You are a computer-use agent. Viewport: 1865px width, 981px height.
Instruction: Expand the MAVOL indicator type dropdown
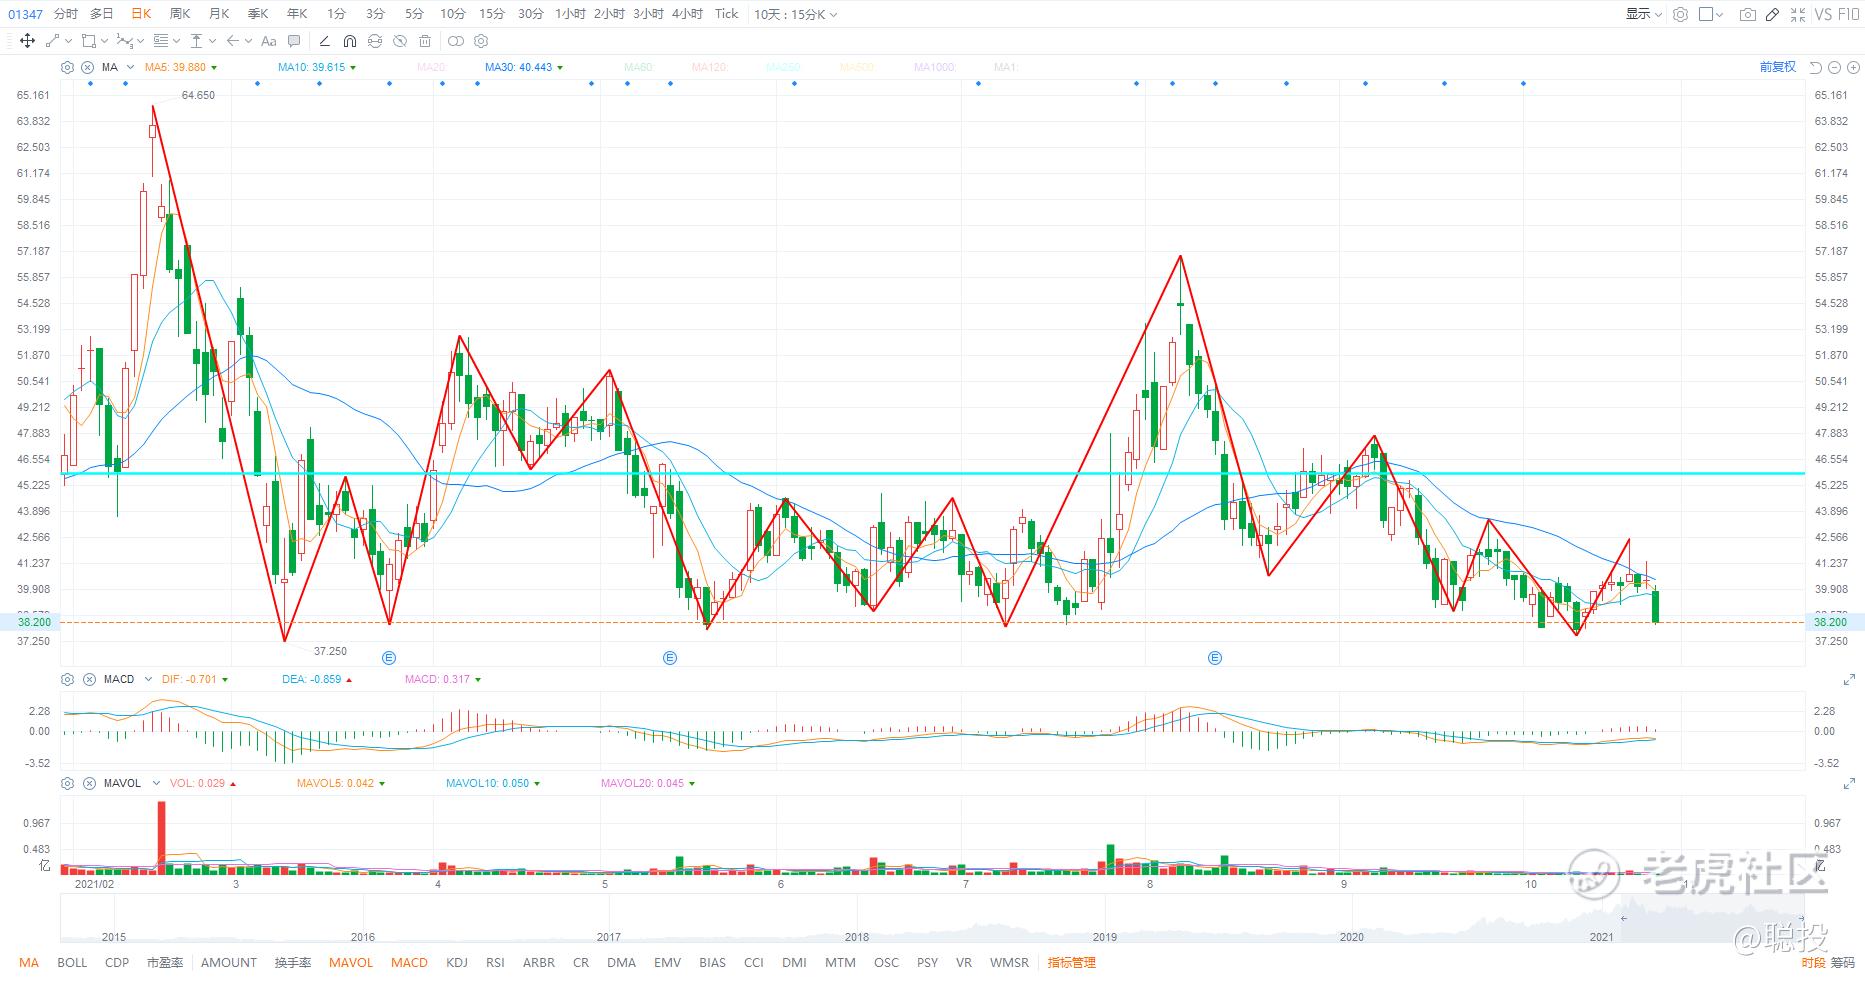156,783
